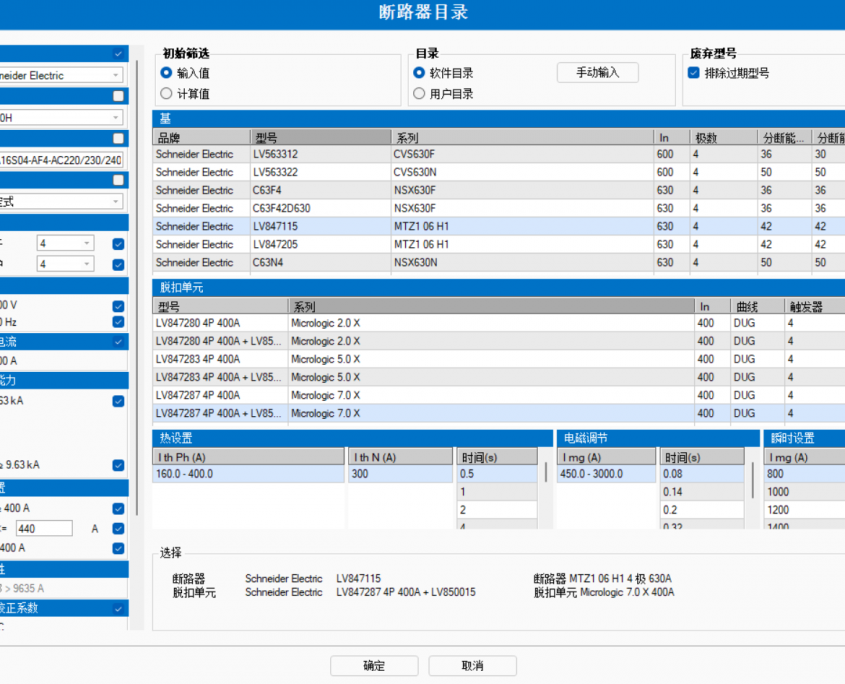Select the LV847115 row in the breaker table
845x684 pixels.
[498, 226]
